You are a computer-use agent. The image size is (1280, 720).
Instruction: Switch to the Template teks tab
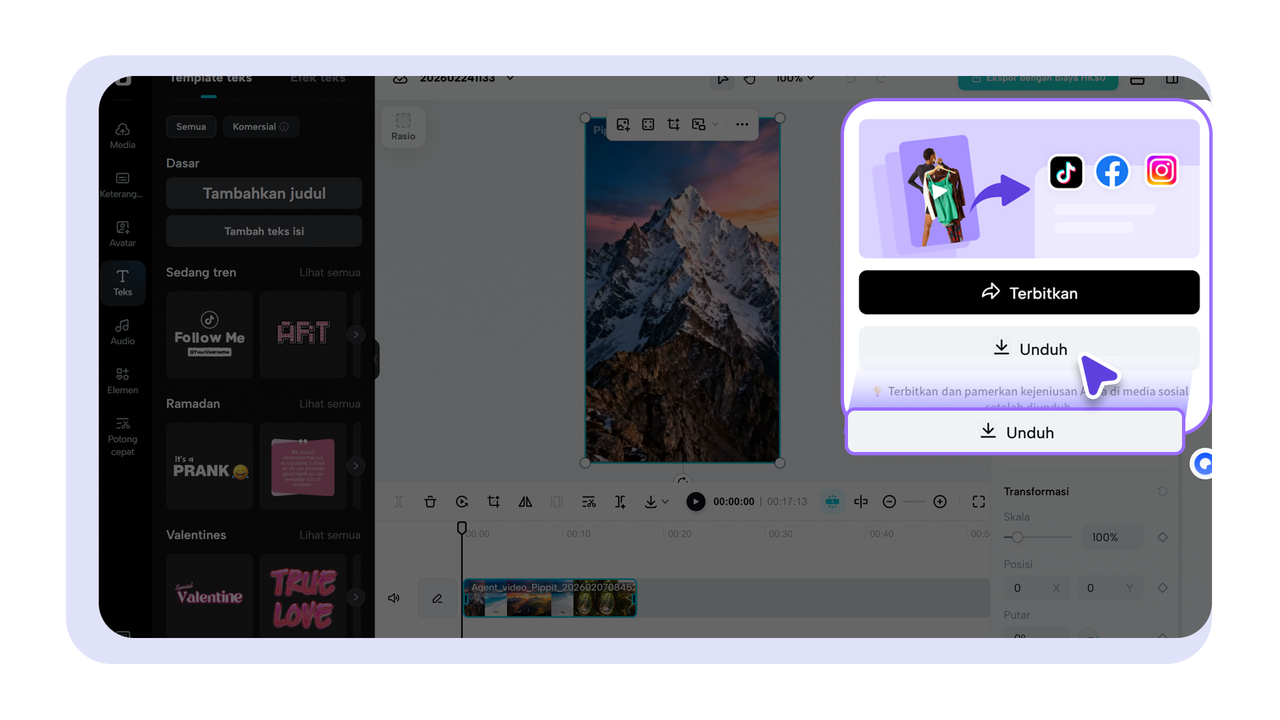[209, 81]
